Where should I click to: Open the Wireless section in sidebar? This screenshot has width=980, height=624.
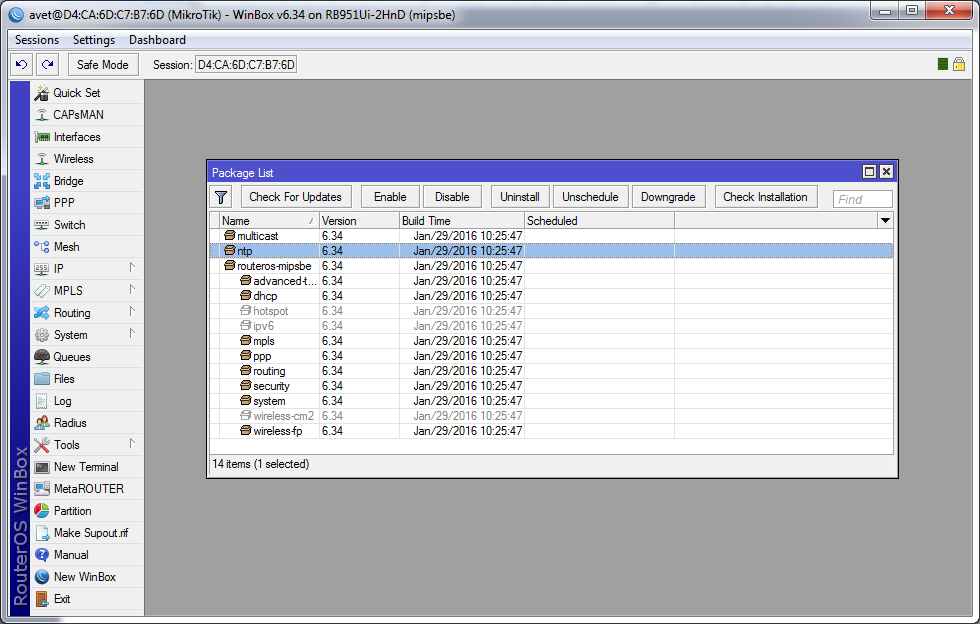tap(73, 159)
